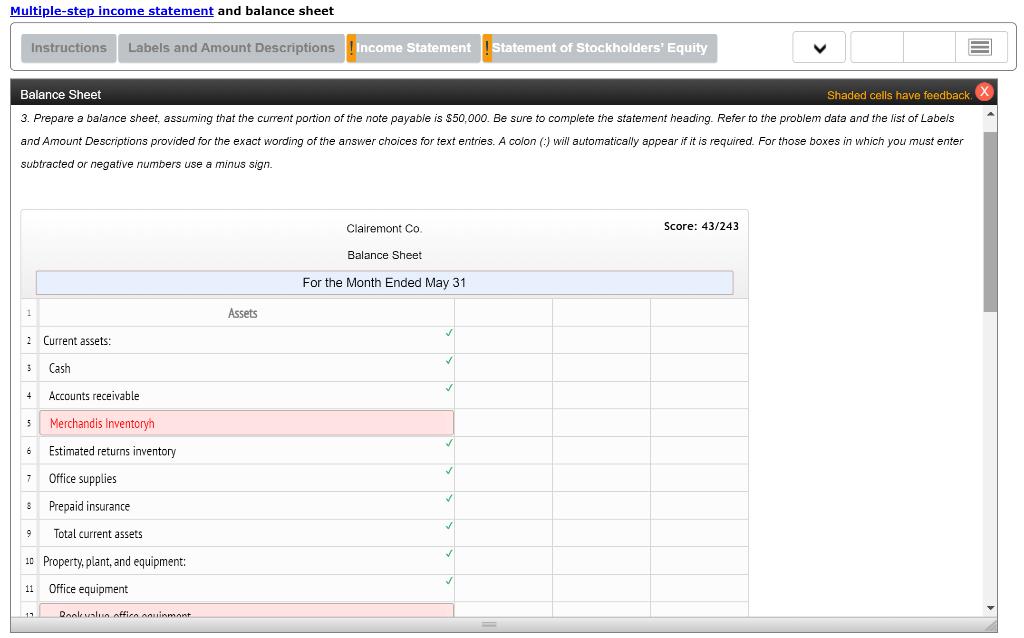Viewport: 1024px width, 638px height.
Task: Click the checkmark beside Office equipment row
Action: pyautogui.click(x=449, y=578)
